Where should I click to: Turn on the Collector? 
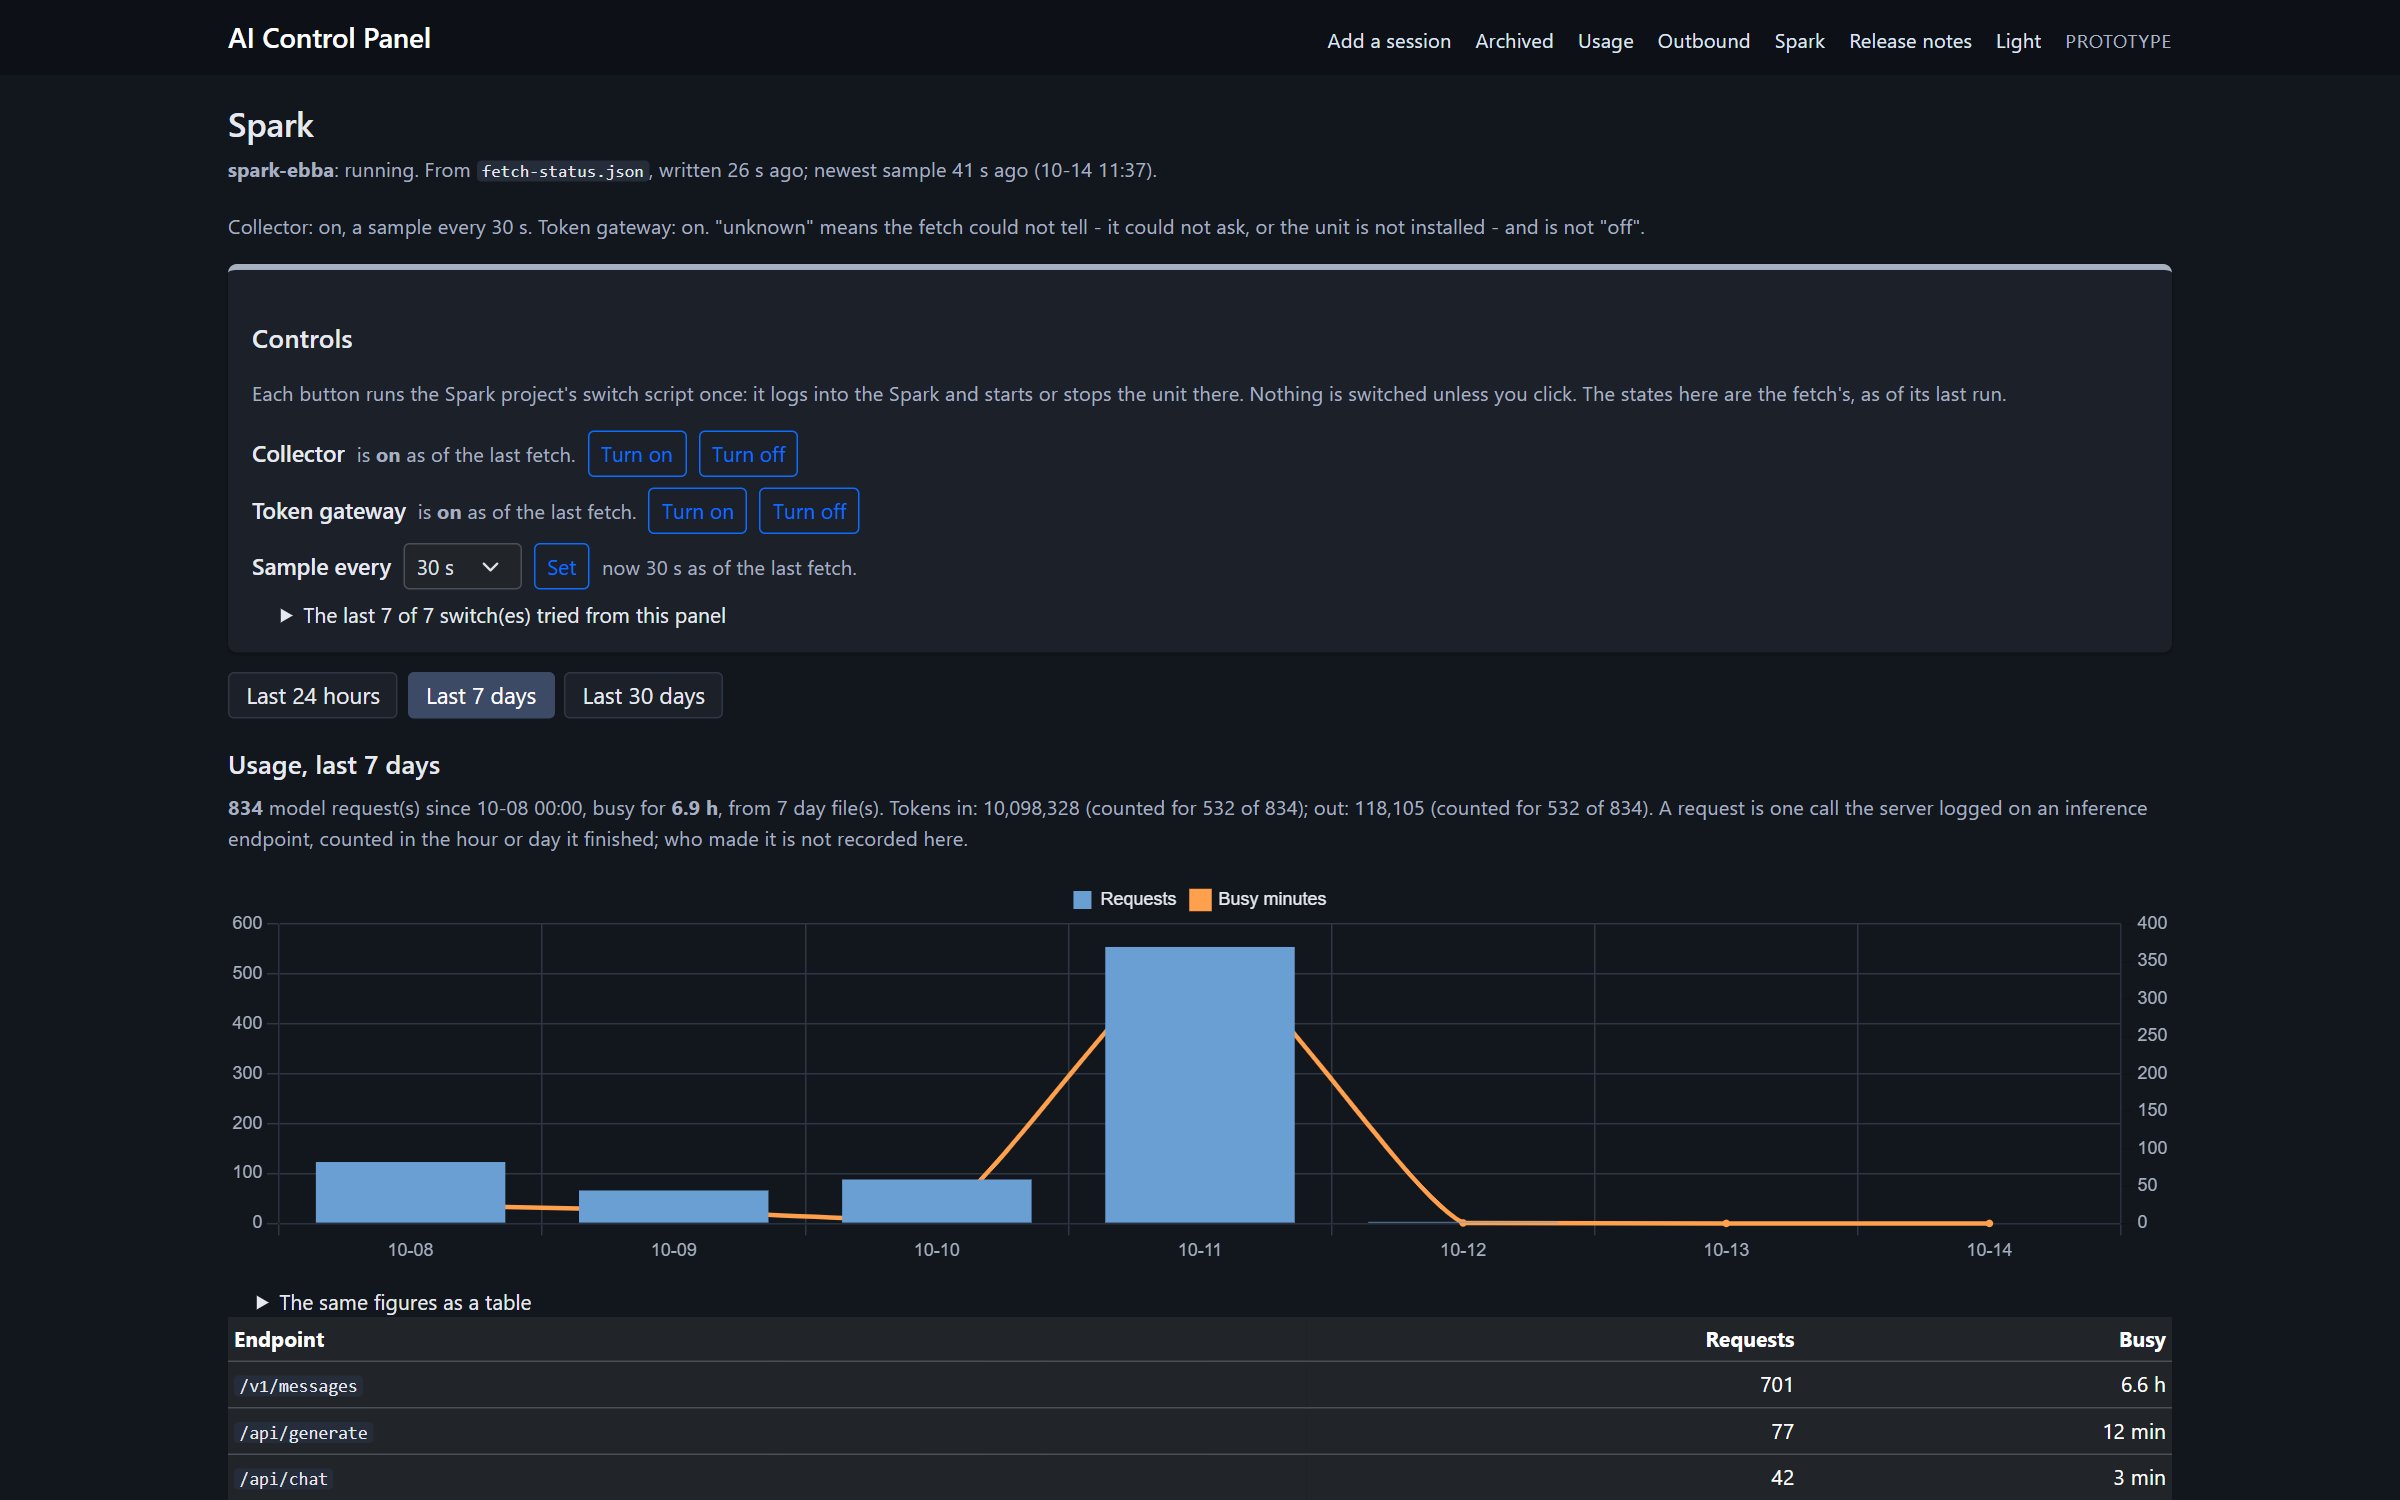pos(636,454)
